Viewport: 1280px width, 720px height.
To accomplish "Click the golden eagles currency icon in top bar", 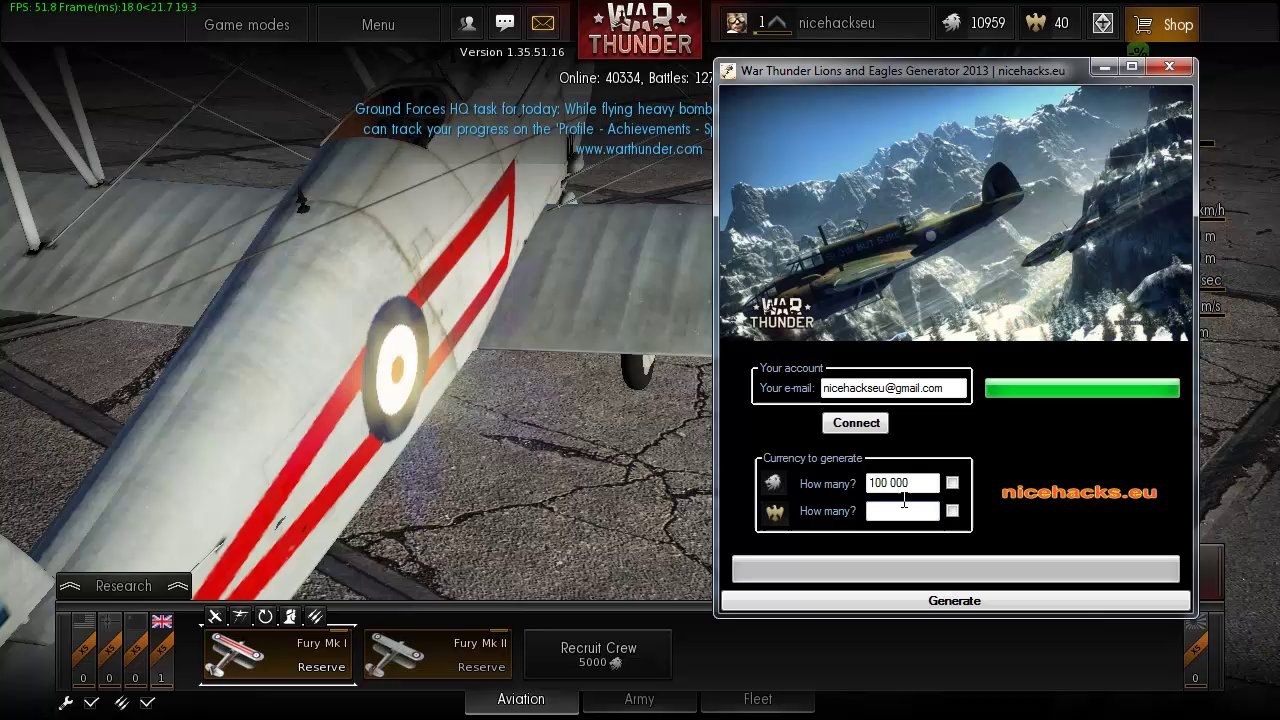I will pos(1036,23).
